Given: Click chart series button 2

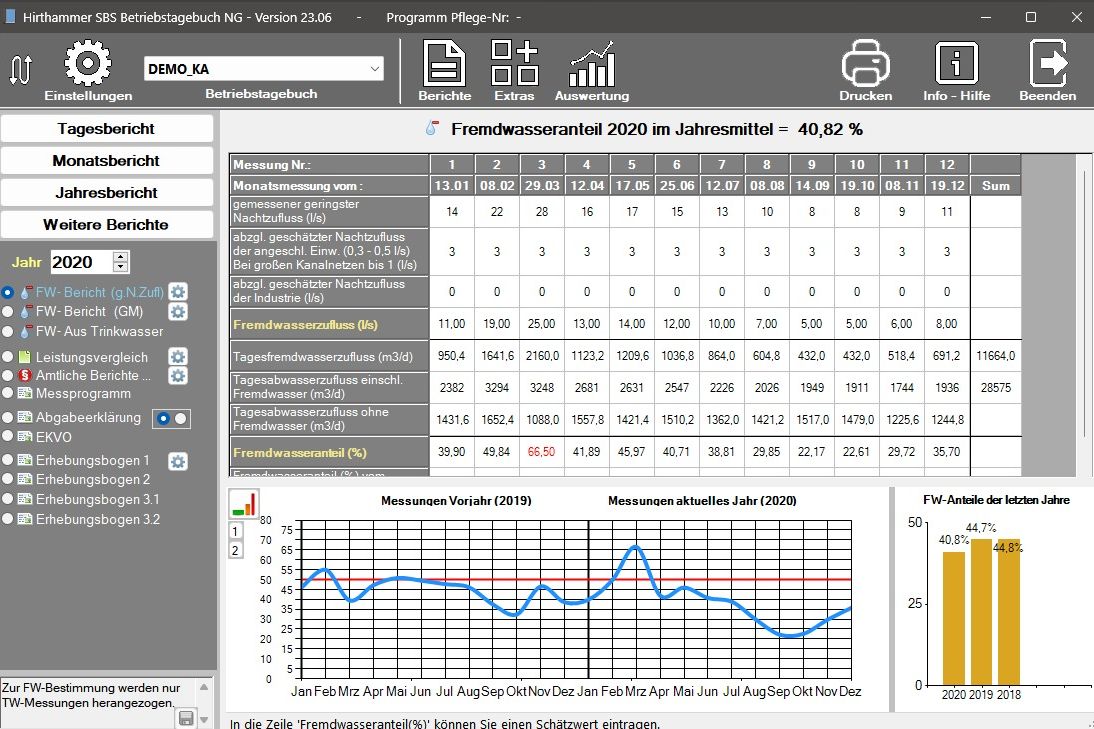Looking at the screenshot, I should (x=236, y=550).
